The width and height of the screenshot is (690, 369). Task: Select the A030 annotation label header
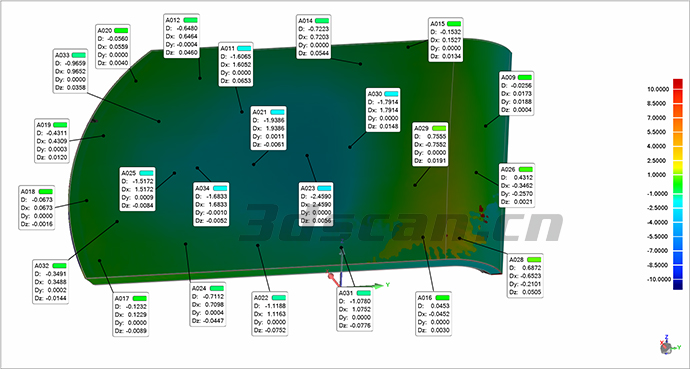pos(383,94)
